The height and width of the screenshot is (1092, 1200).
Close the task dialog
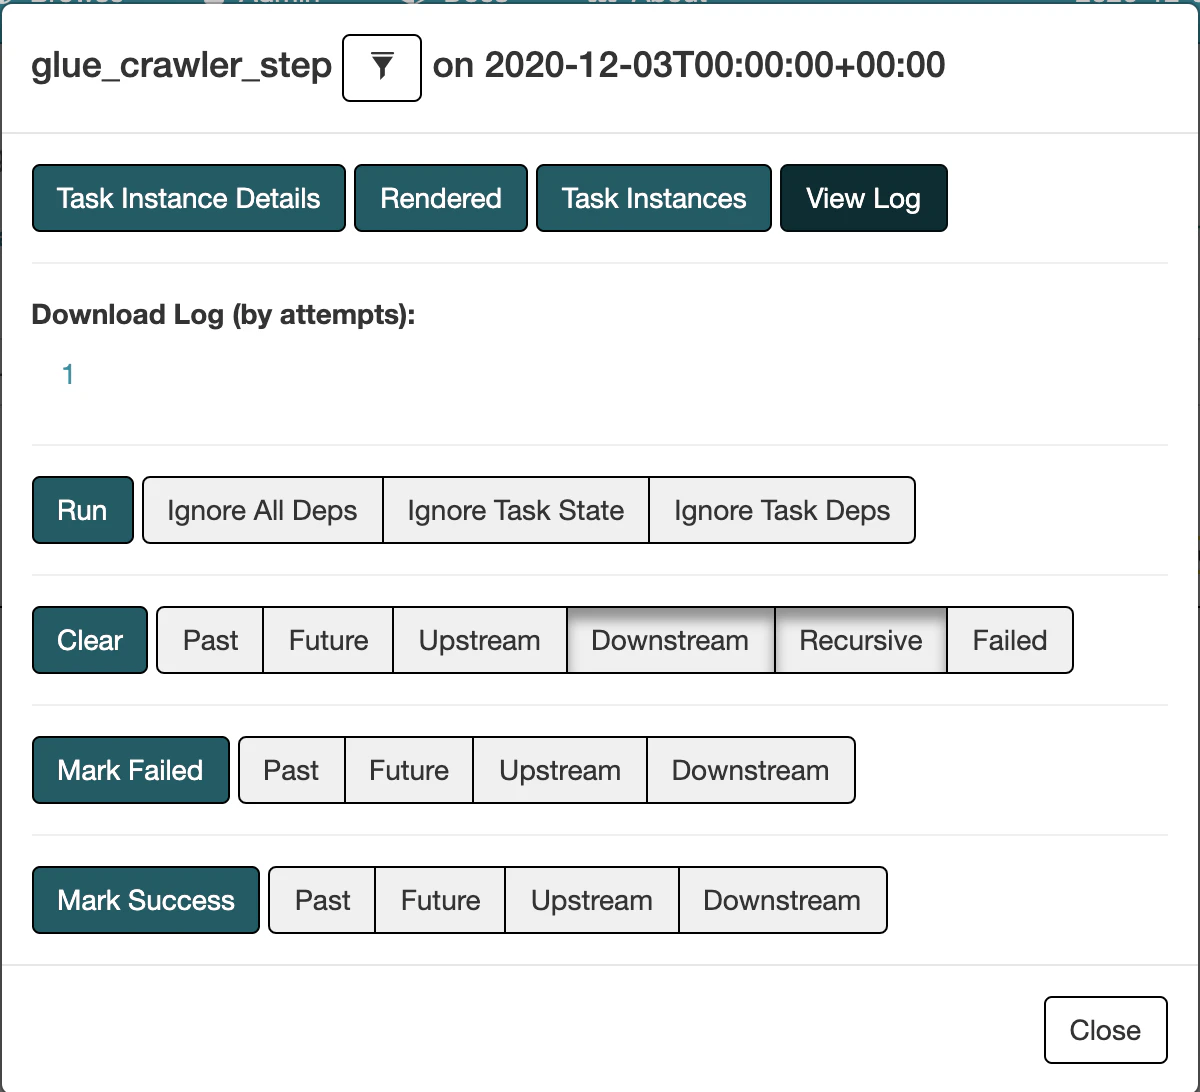pyautogui.click(x=1105, y=1030)
